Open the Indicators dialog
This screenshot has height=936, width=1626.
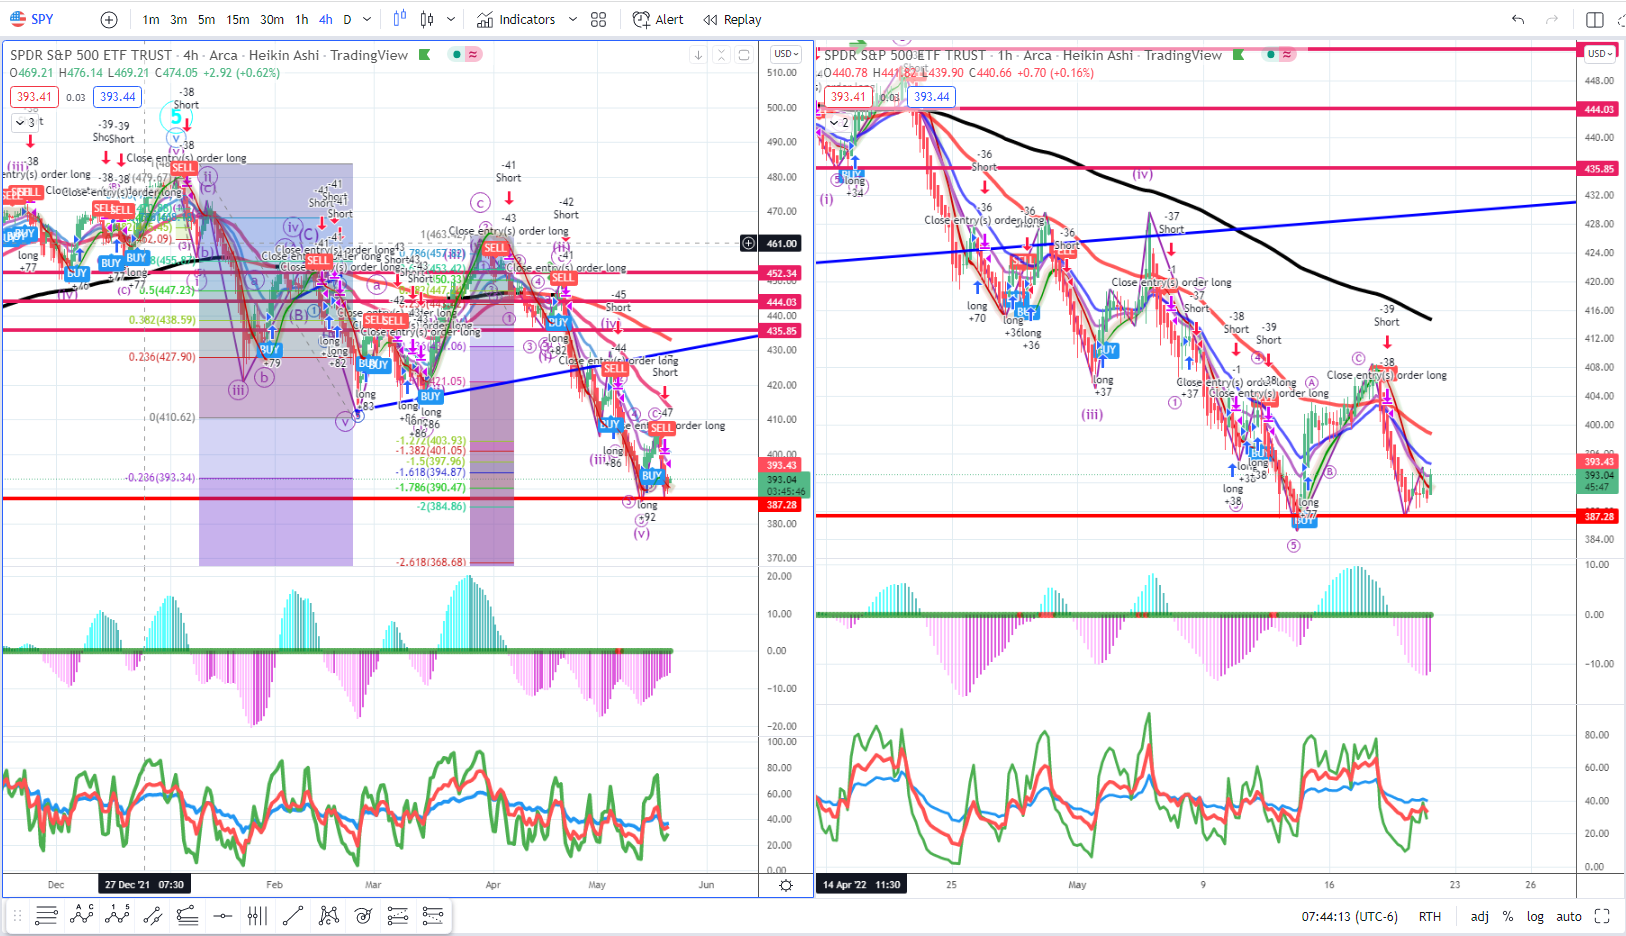pos(516,19)
